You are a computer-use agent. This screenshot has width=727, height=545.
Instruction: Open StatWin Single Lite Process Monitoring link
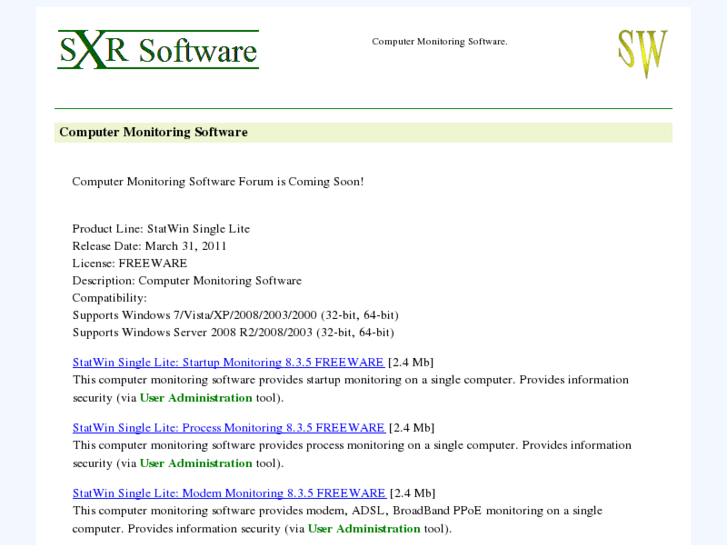tap(229, 428)
